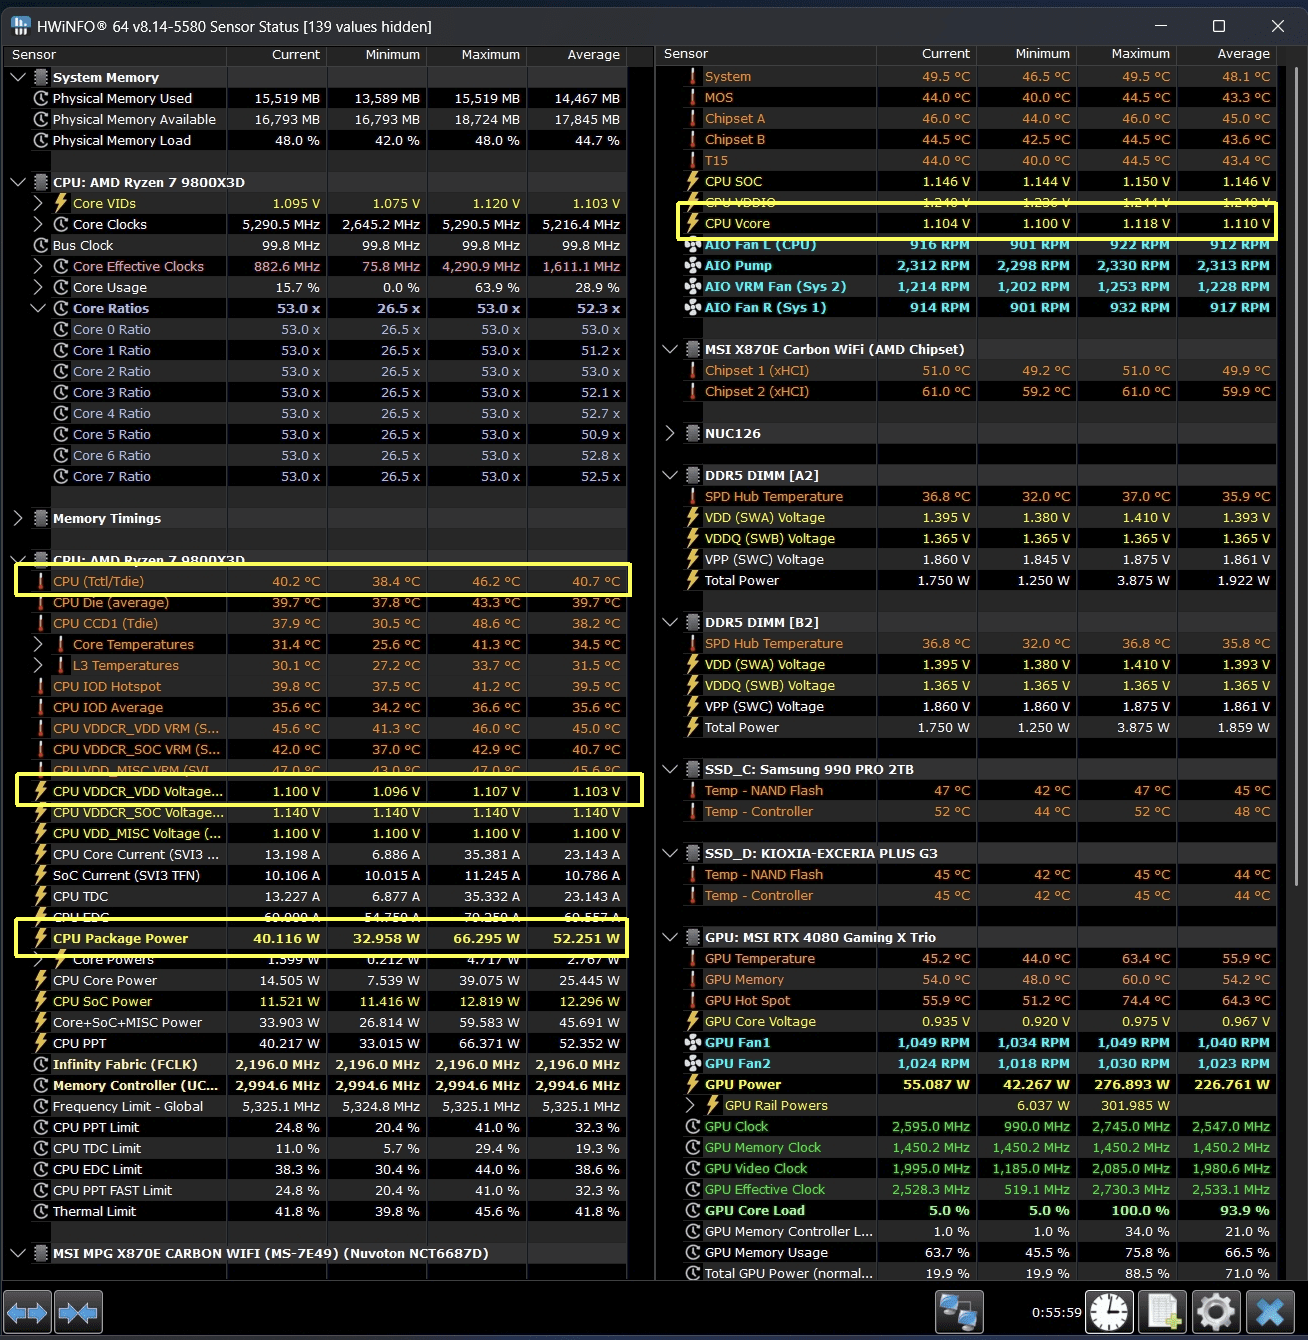Expand the Core Effective Clocks row
1308x1340 pixels.
click(x=38, y=266)
